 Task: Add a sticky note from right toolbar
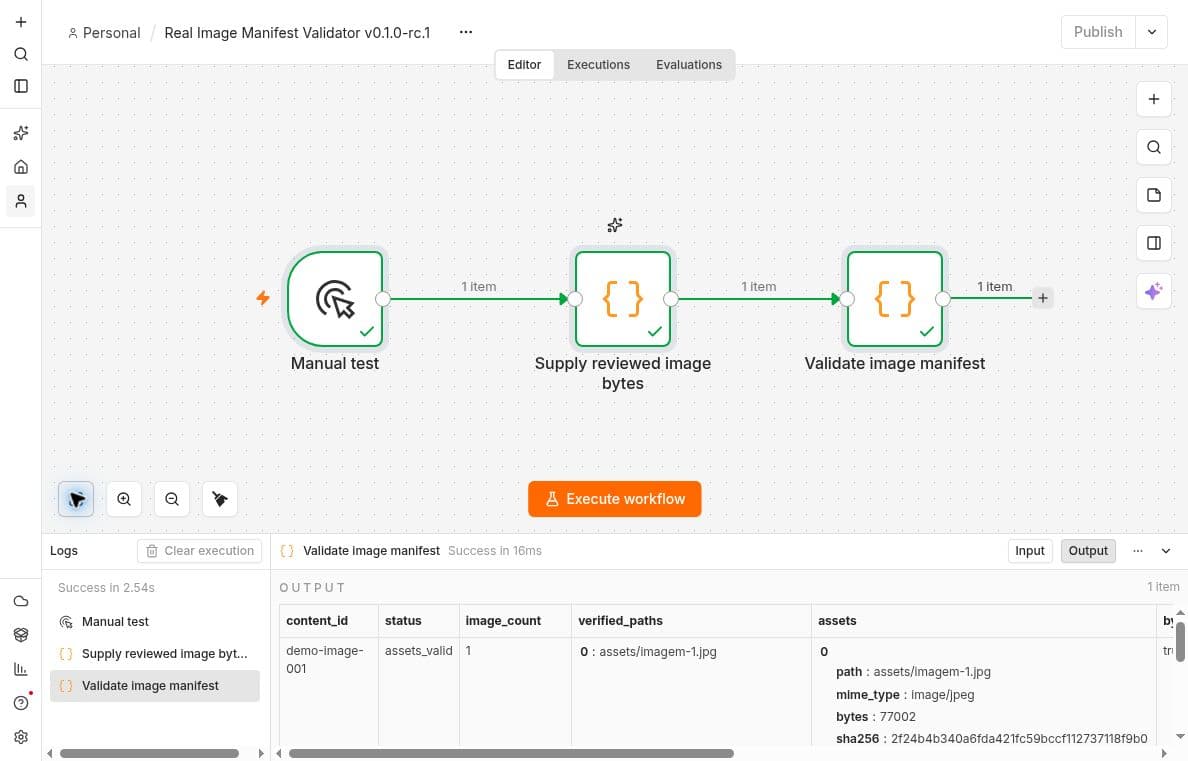(1154, 195)
